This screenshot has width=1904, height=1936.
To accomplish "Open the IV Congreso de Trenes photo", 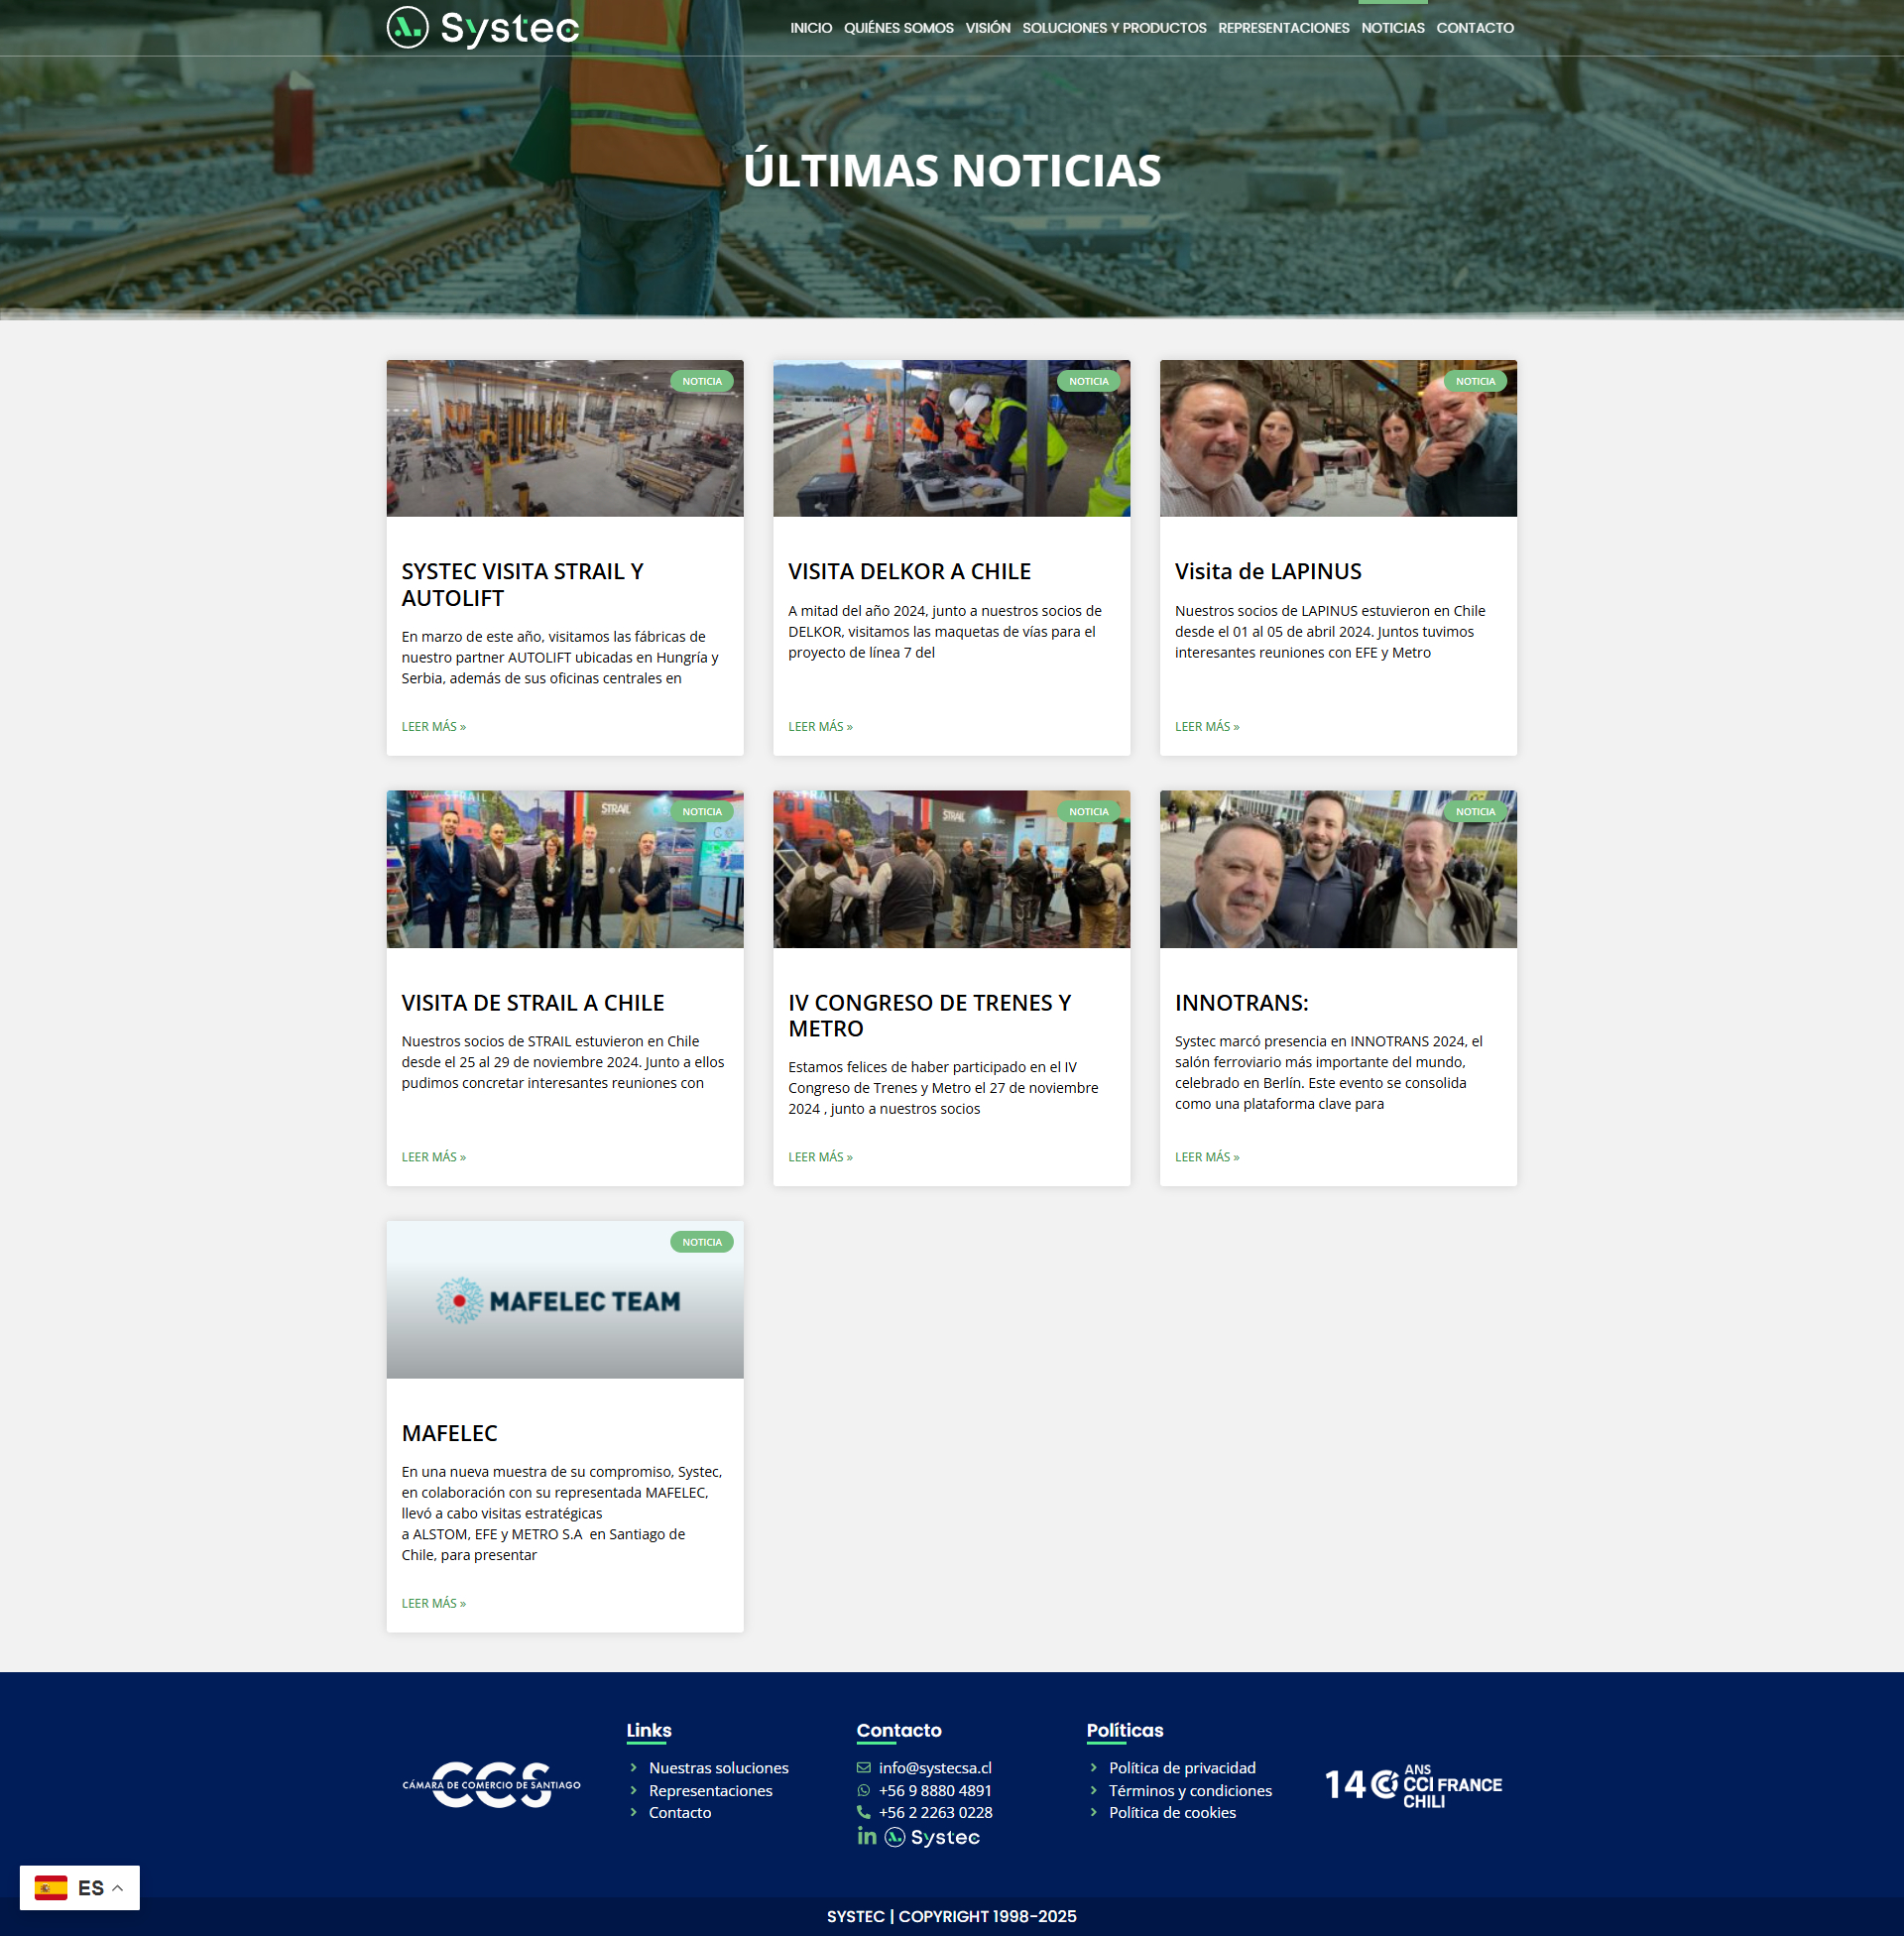I will click(x=951, y=869).
